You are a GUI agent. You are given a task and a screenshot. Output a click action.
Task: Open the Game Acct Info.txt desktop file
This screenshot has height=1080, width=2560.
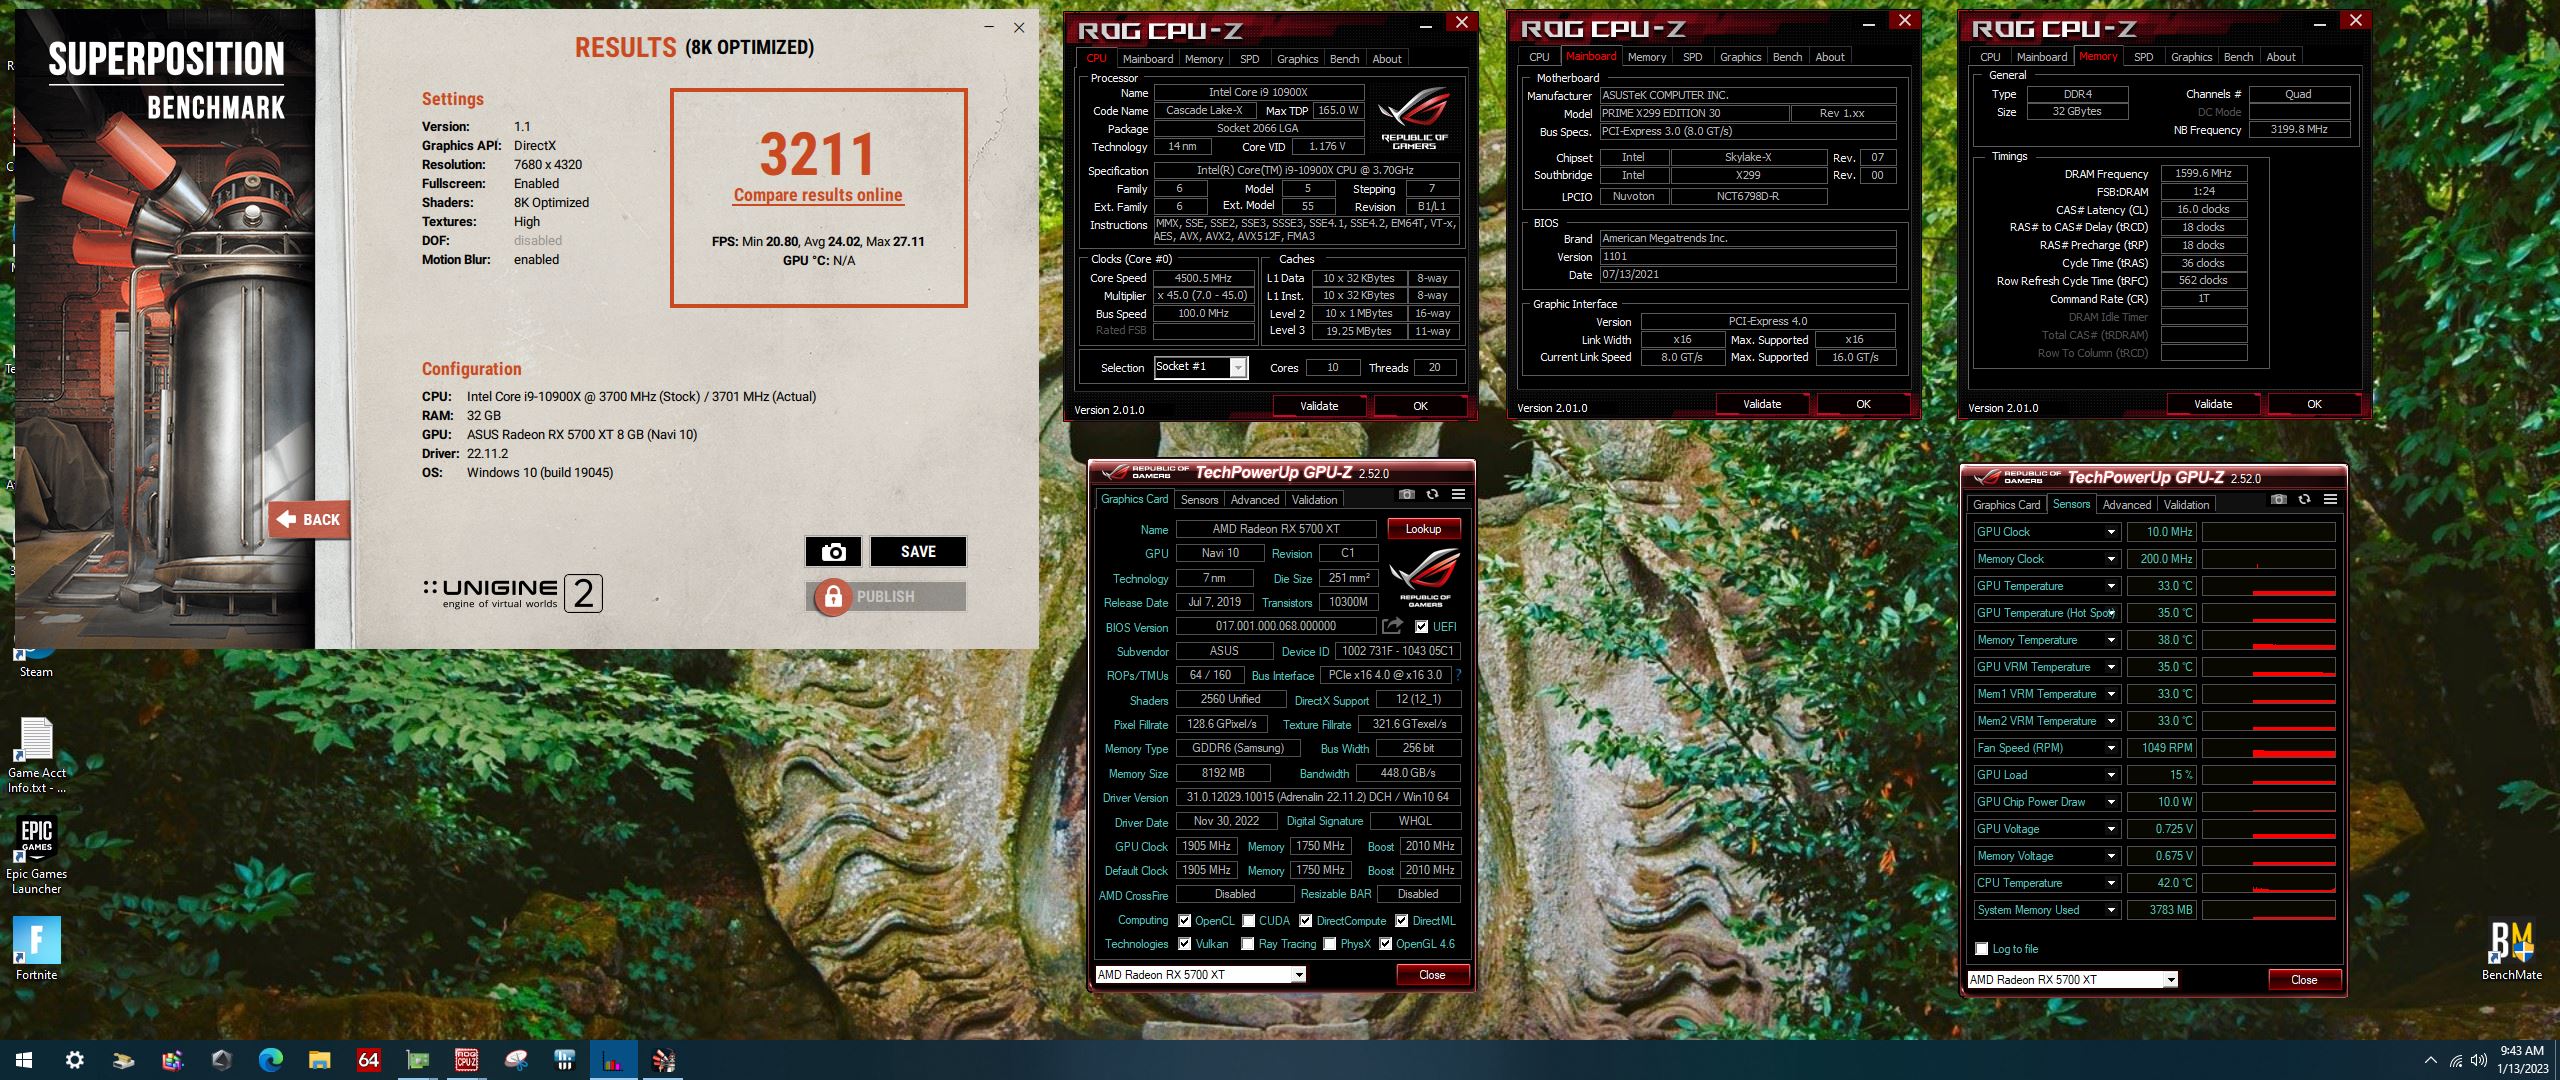coord(37,756)
